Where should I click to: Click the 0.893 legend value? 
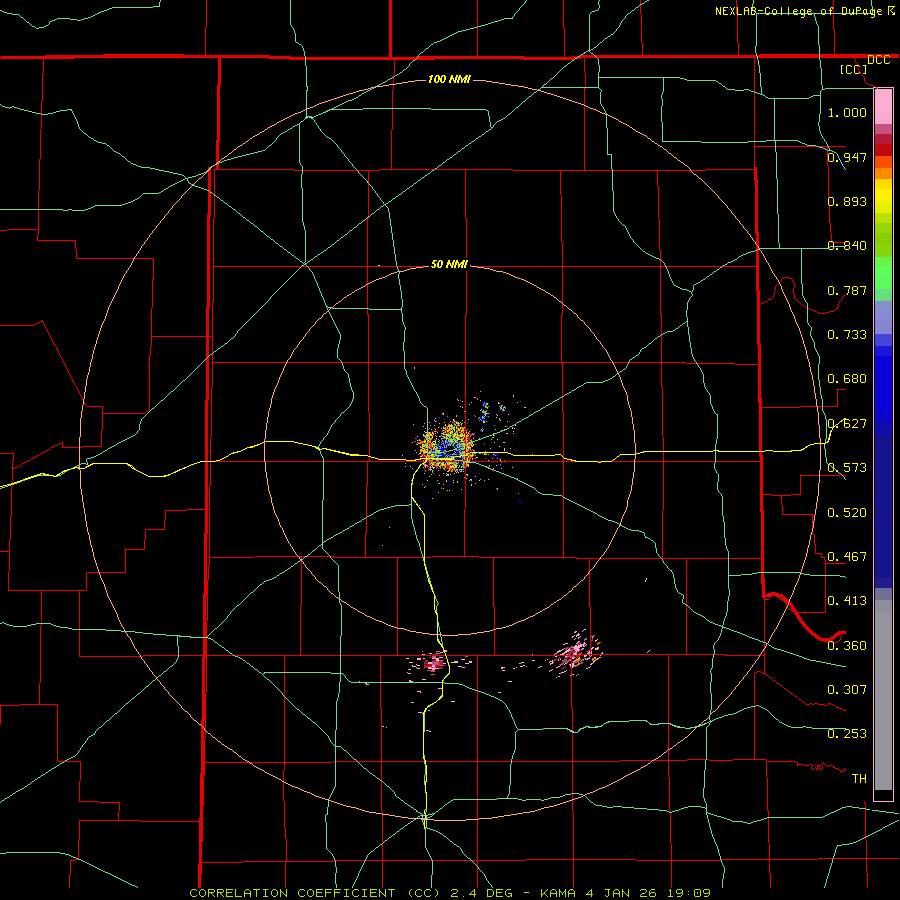pyautogui.click(x=847, y=201)
